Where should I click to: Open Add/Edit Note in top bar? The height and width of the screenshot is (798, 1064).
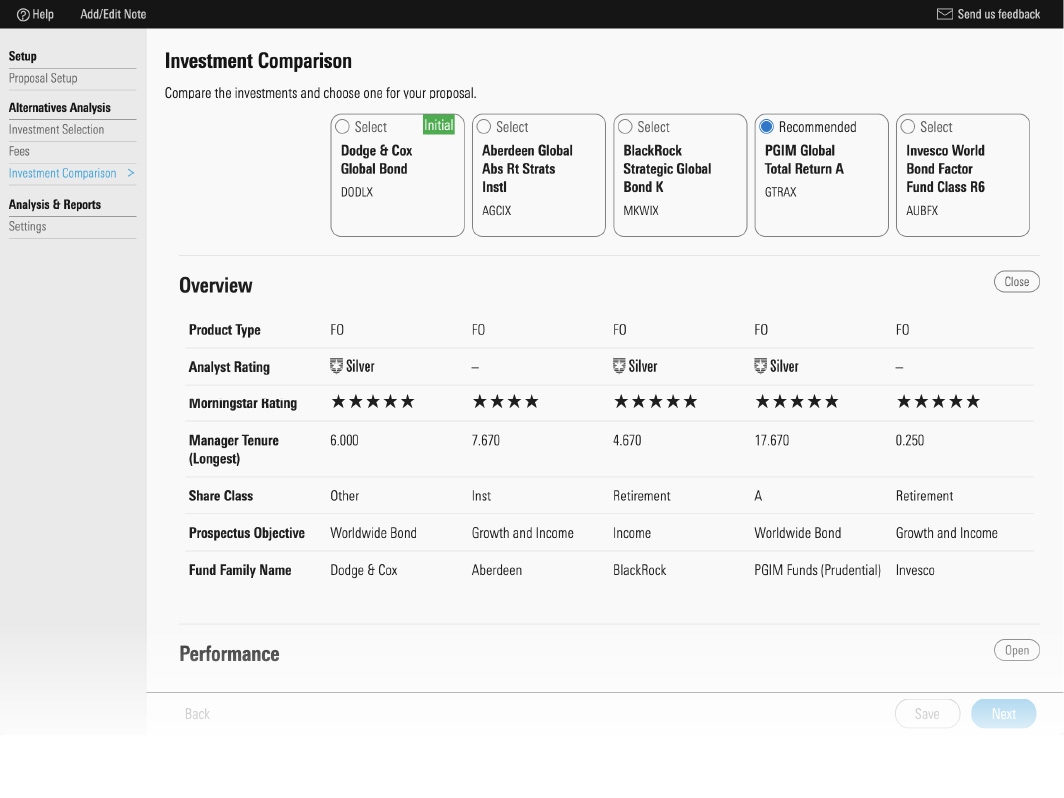click(113, 14)
